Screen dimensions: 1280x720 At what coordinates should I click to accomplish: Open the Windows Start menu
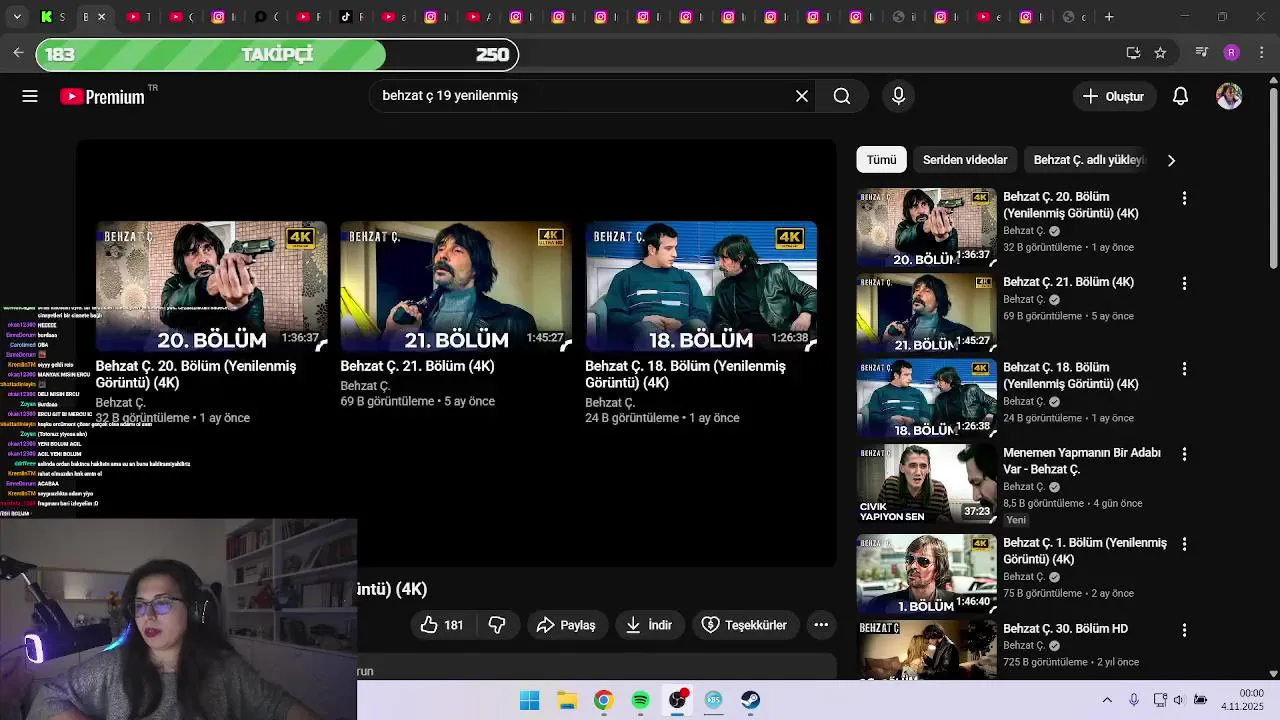coord(530,700)
